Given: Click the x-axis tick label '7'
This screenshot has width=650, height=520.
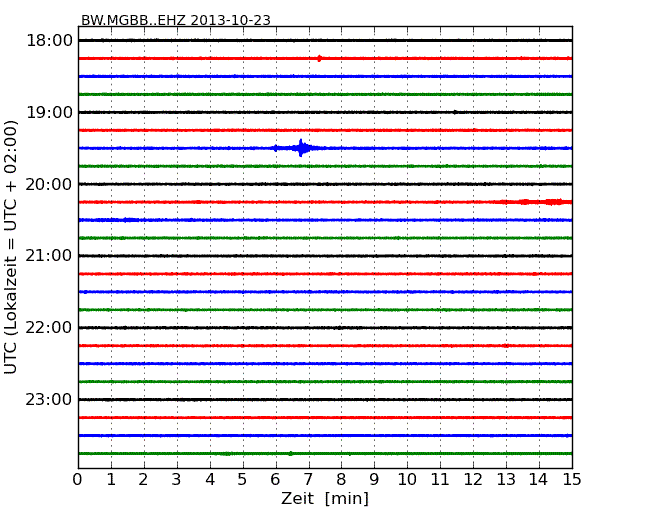Looking at the screenshot, I should point(308,480).
